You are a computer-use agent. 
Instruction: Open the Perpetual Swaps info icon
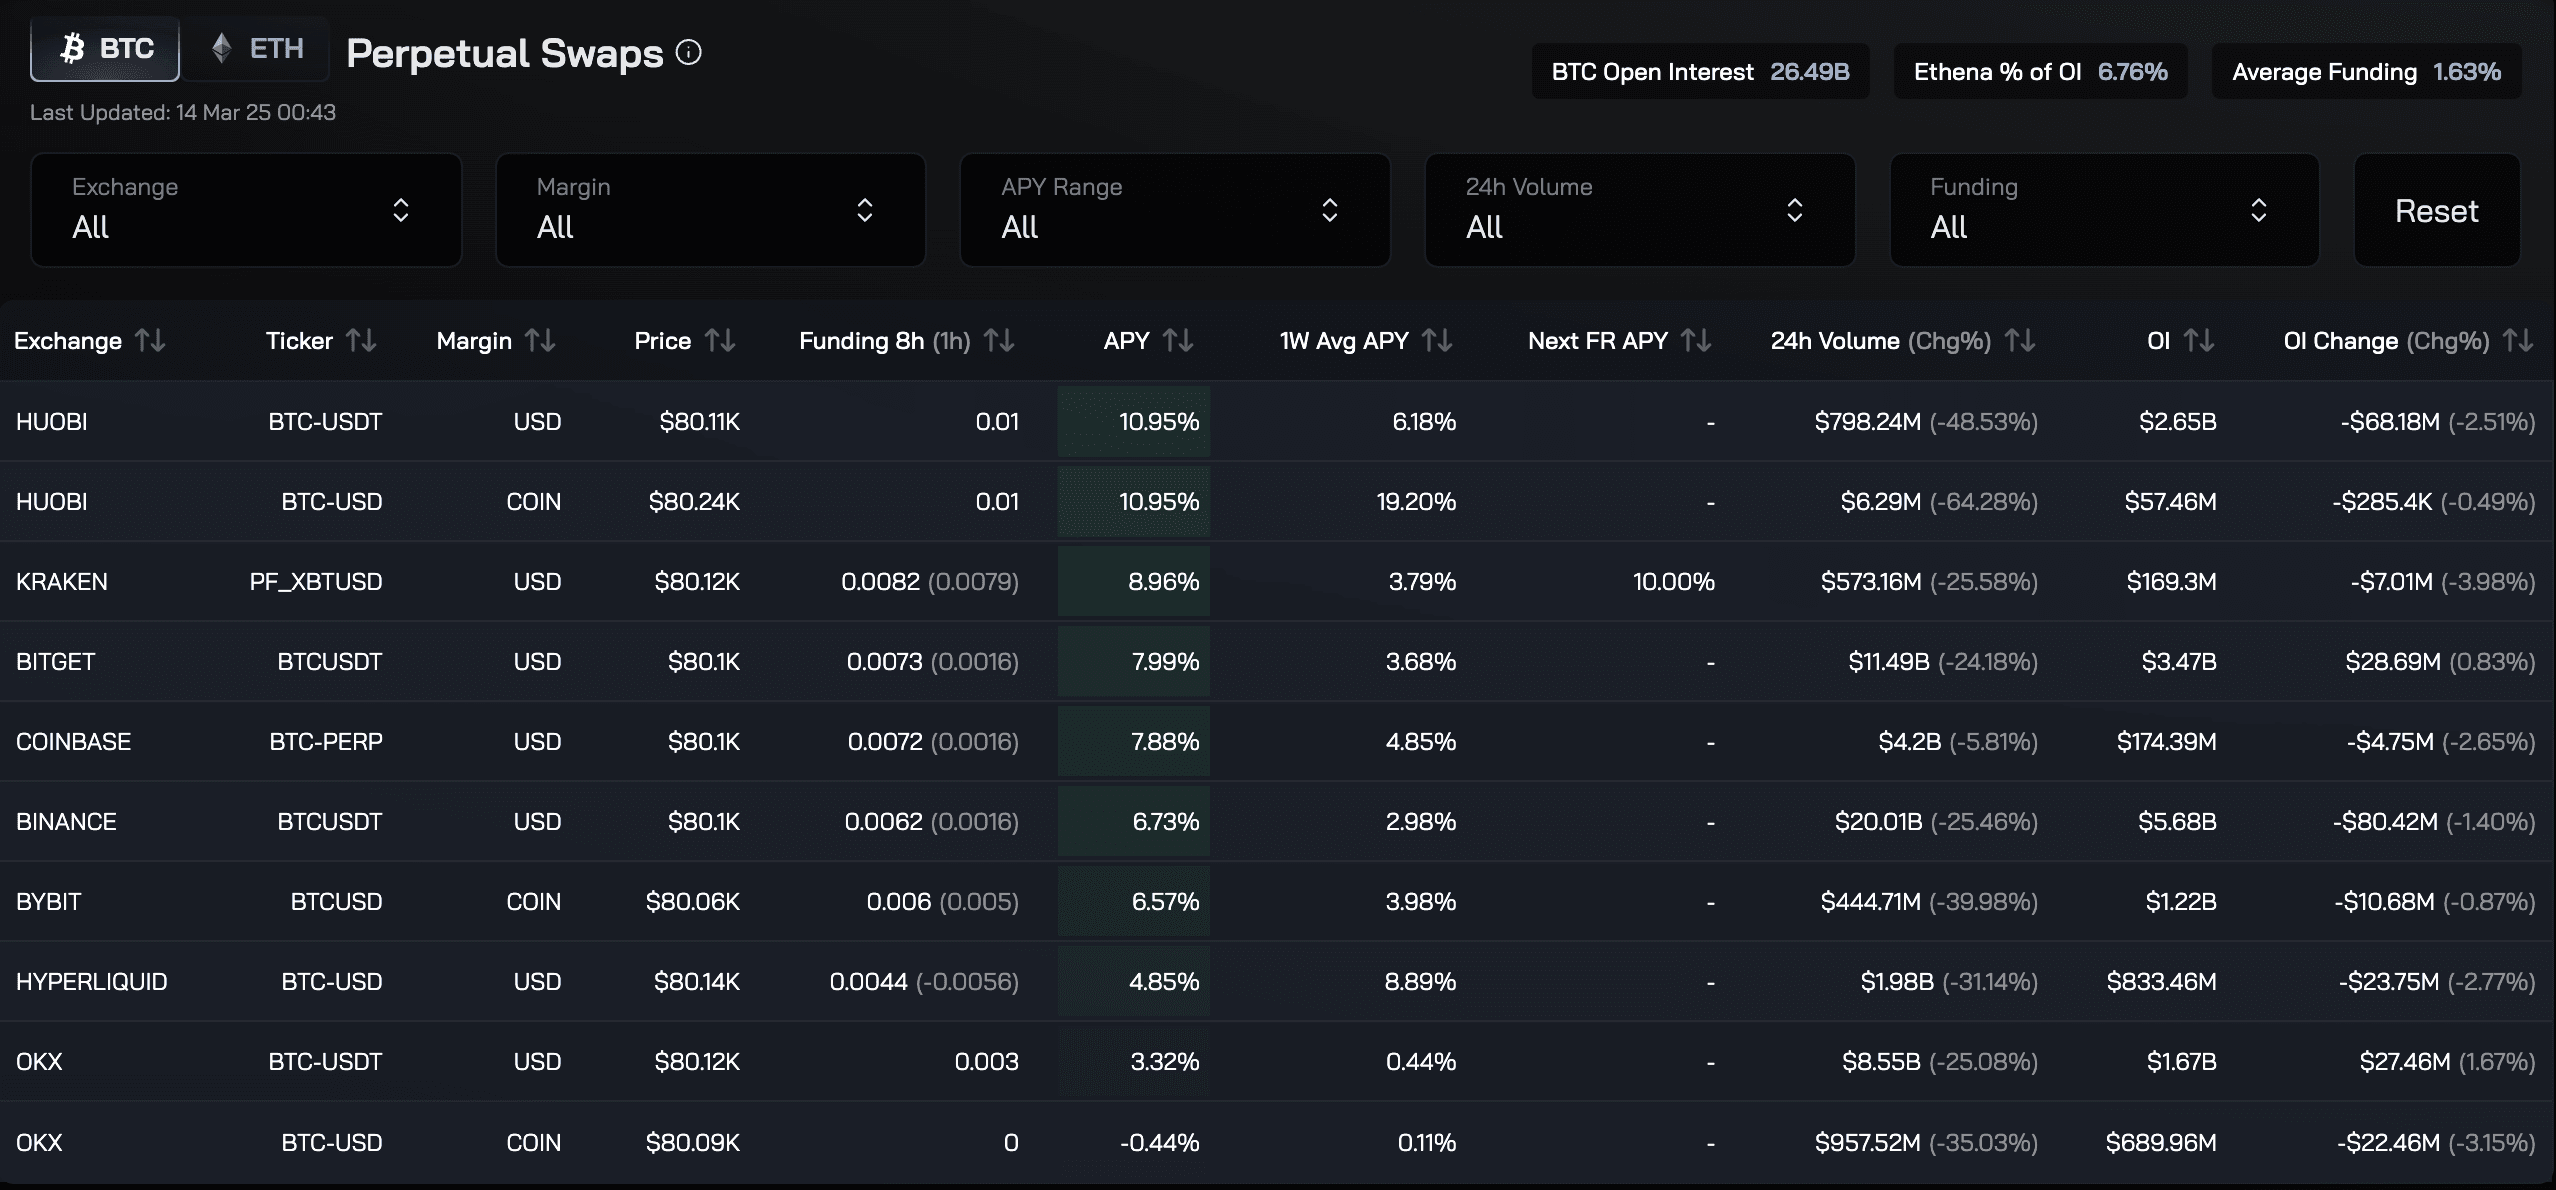click(x=689, y=52)
